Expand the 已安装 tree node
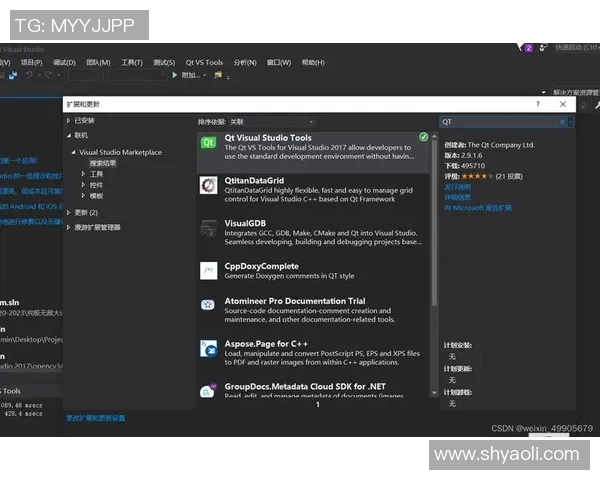 click(x=68, y=121)
